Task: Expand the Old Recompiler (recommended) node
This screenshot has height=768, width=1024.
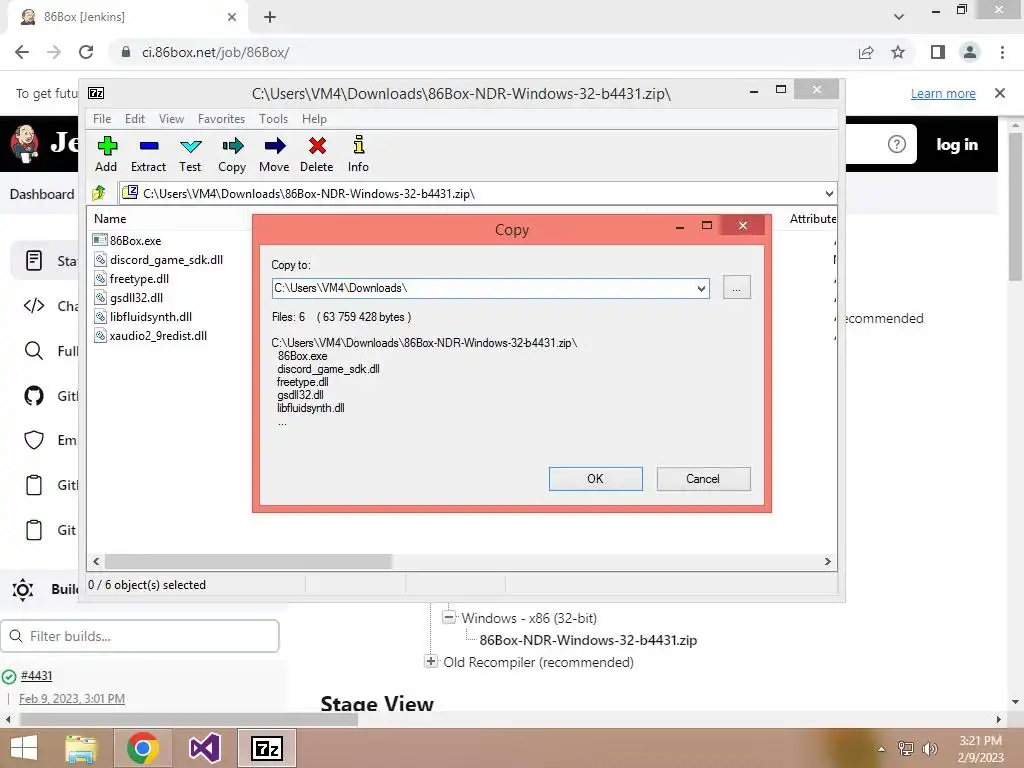Action: coord(430,662)
